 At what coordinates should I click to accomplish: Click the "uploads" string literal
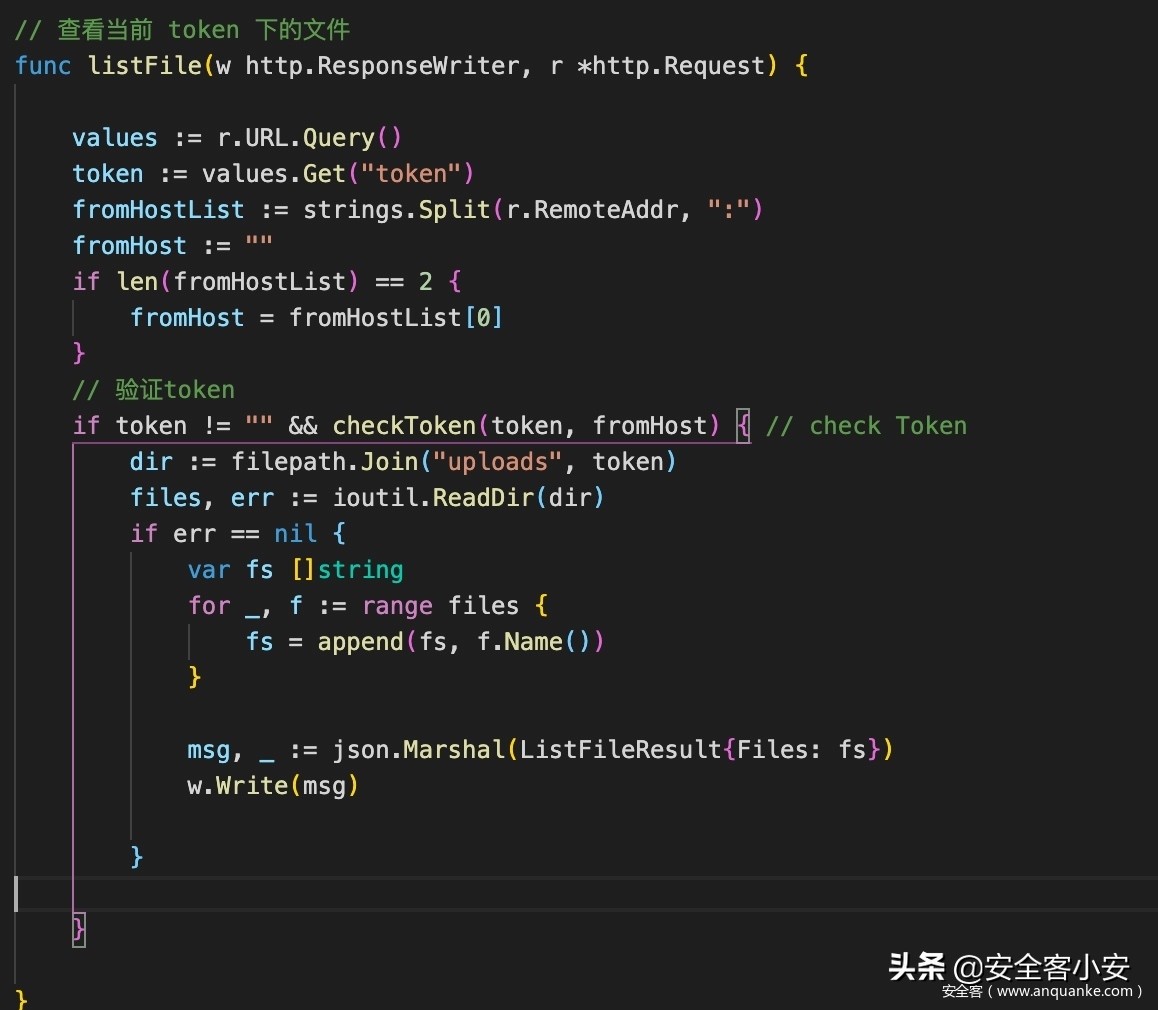click(x=497, y=462)
